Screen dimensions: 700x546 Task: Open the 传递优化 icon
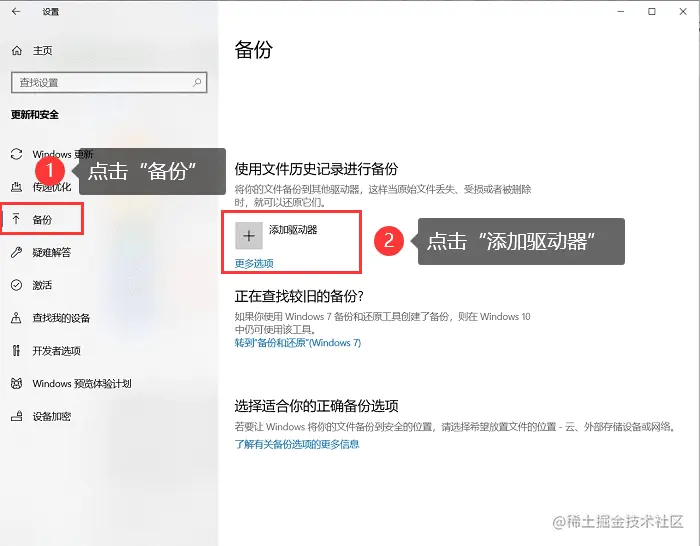[x=17, y=187]
